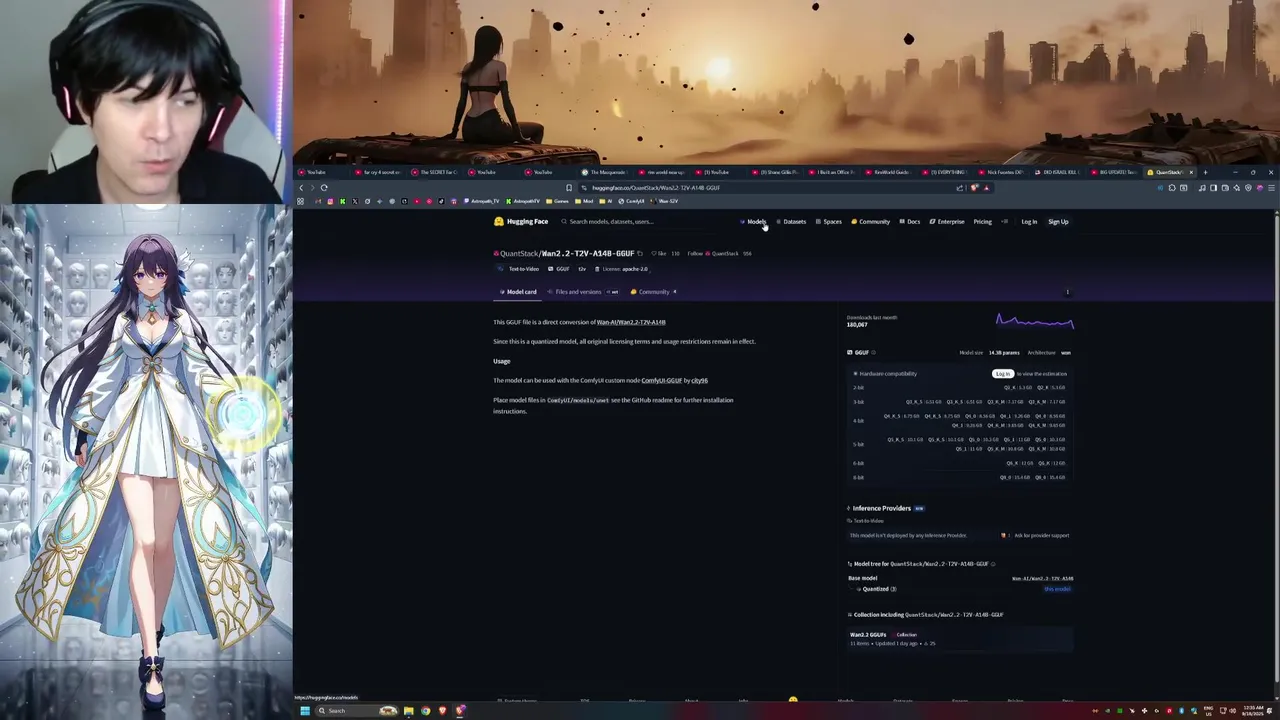Switch to Model card tab
This screenshot has height=720, width=1280.
[518, 292]
